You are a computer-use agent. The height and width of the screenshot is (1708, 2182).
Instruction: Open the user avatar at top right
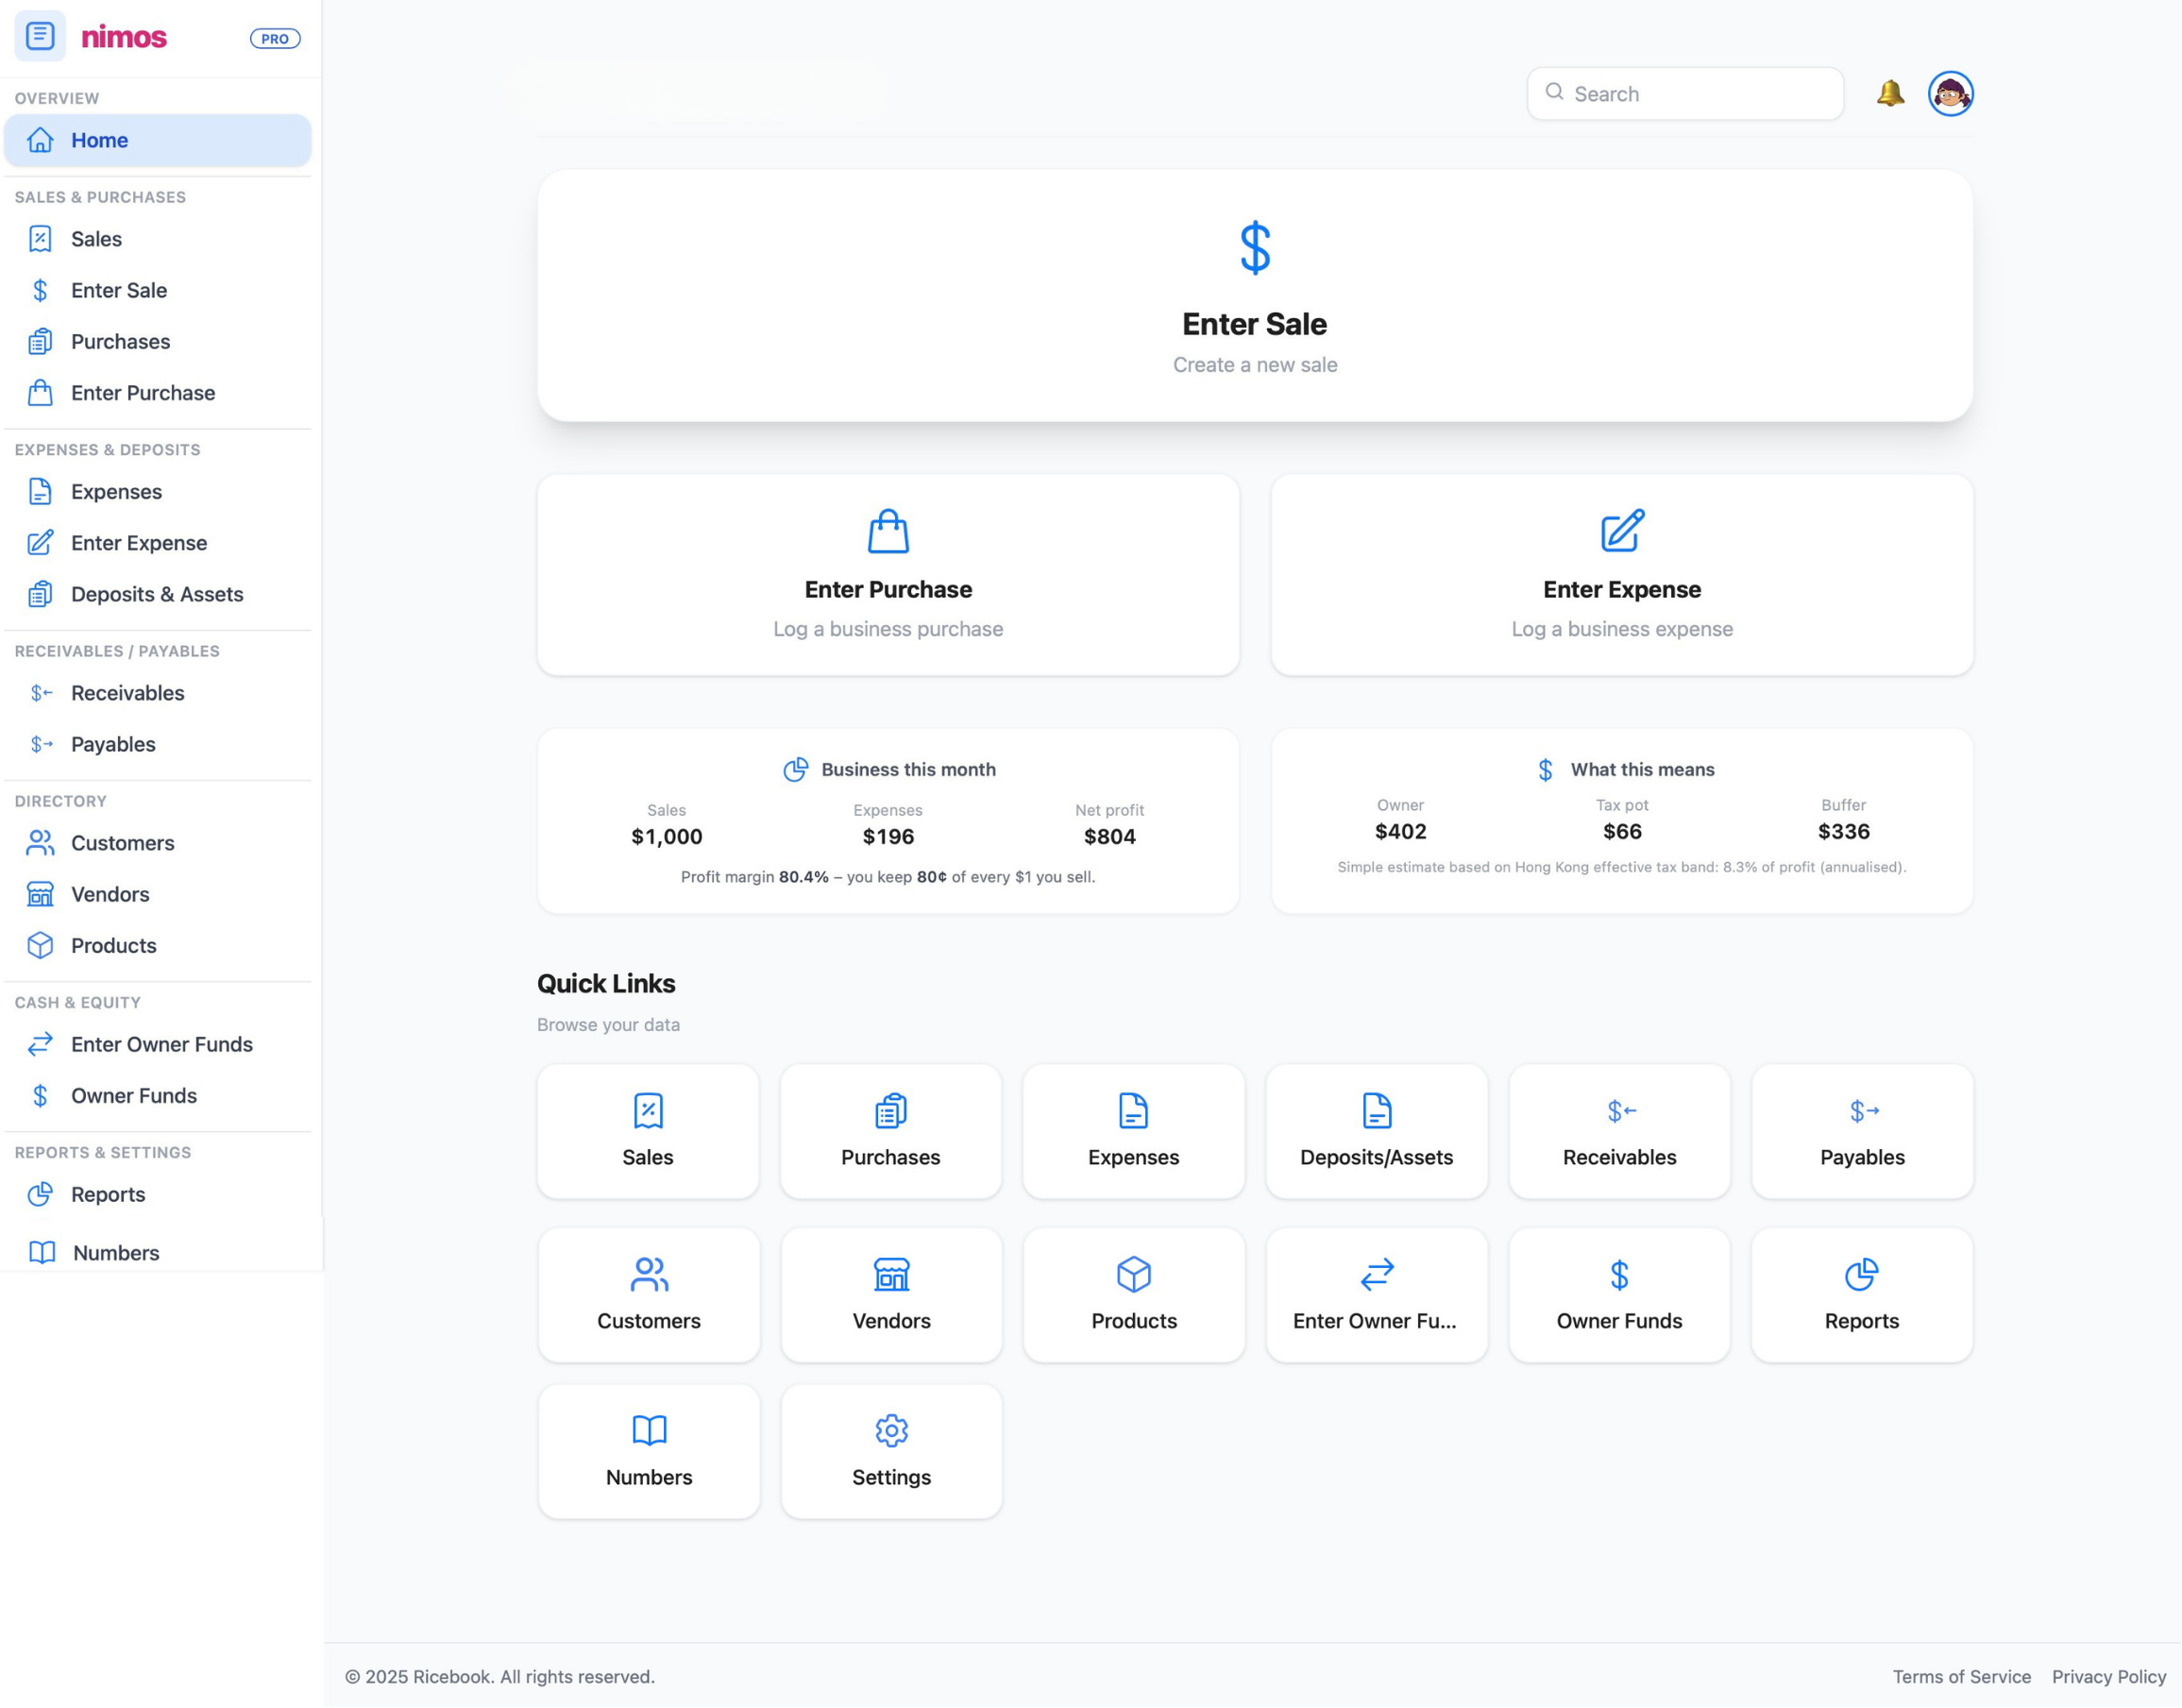[1951, 93]
